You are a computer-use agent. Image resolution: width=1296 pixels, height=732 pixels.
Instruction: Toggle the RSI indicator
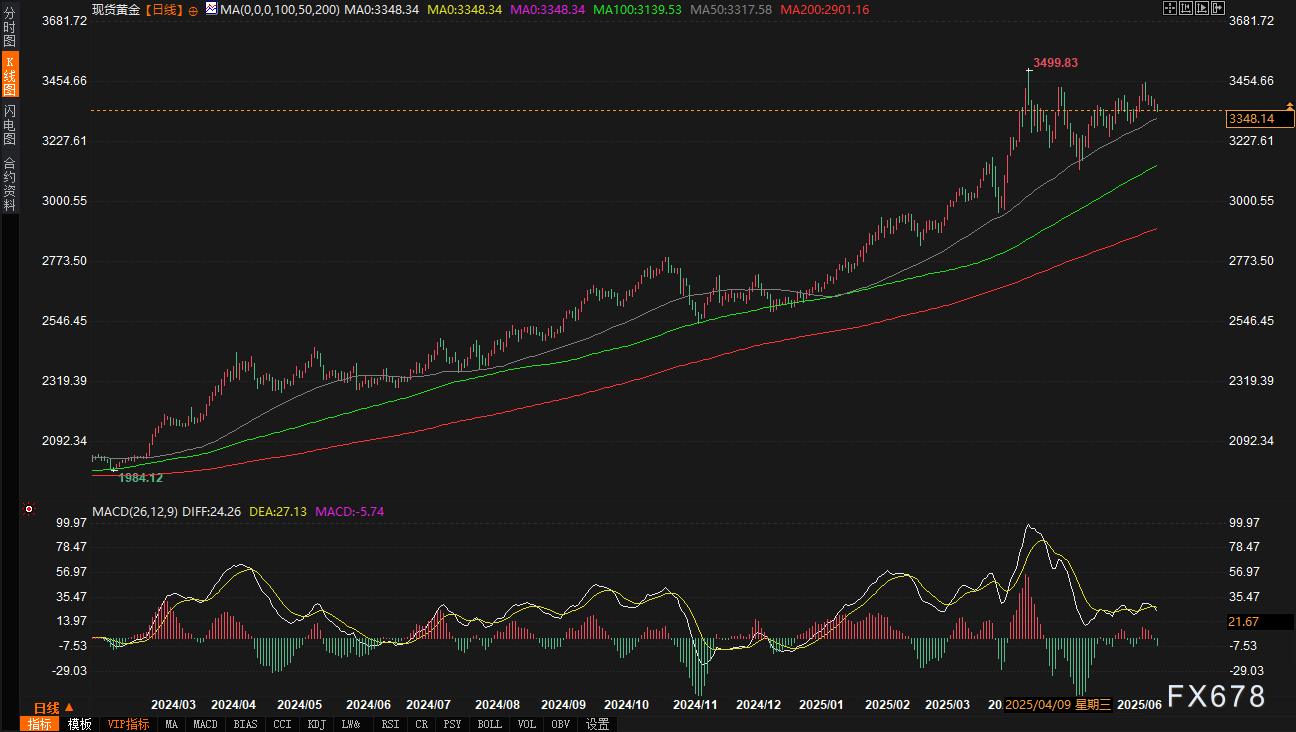click(390, 724)
